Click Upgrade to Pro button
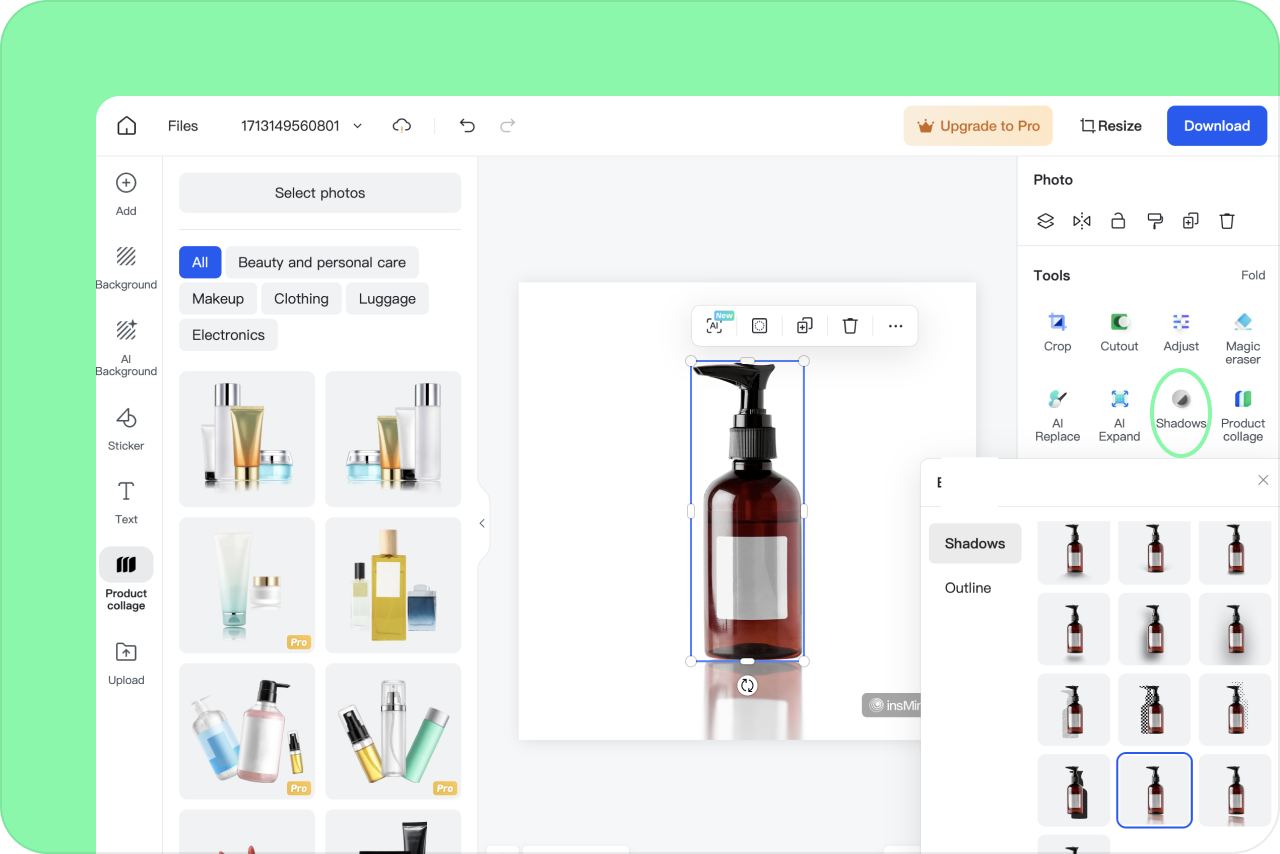Screen dimensions: 1280x854 click(978, 126)
